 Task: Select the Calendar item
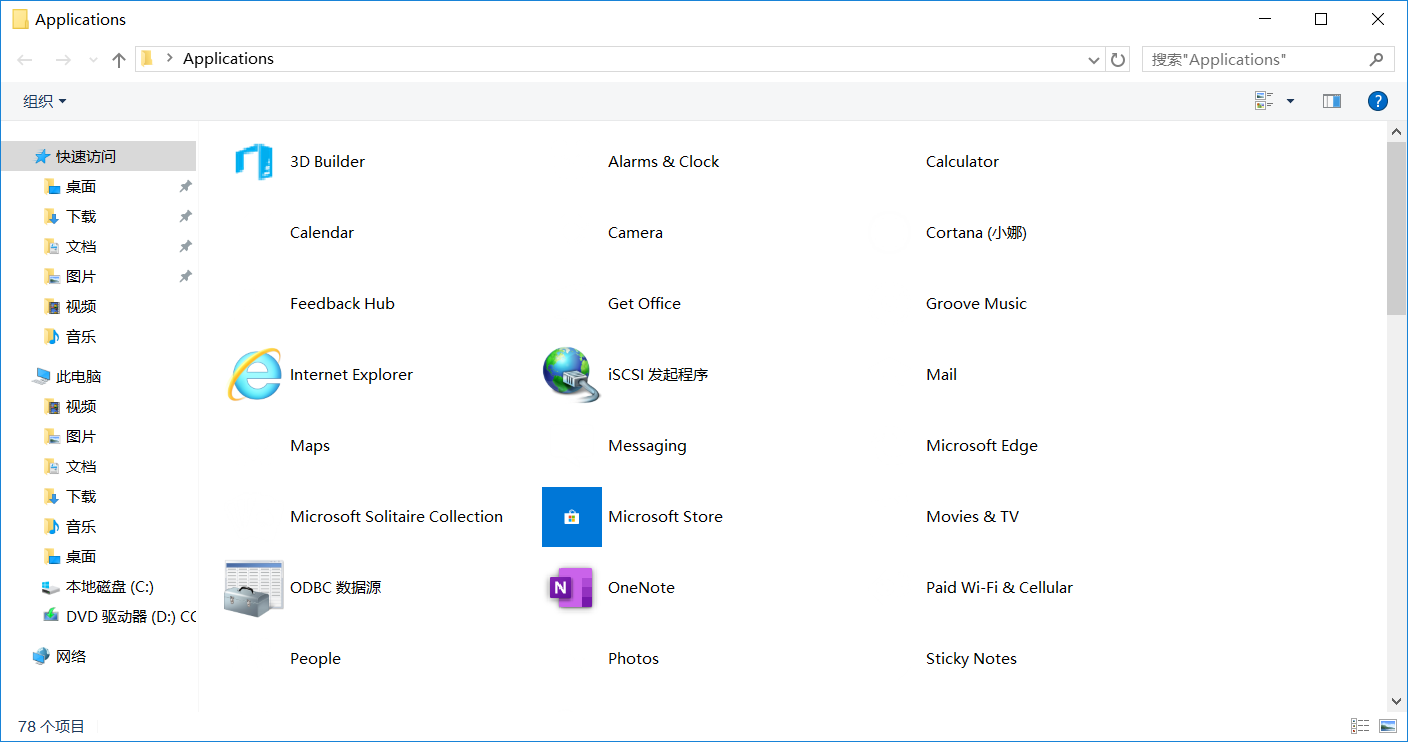pos(322,233)
